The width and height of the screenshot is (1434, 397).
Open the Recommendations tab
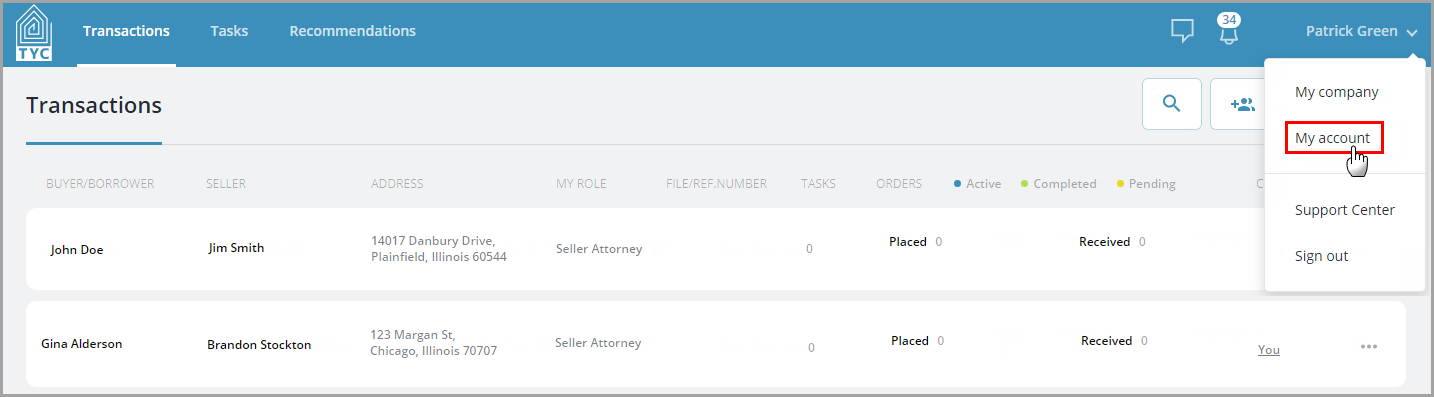click(352, 32)
